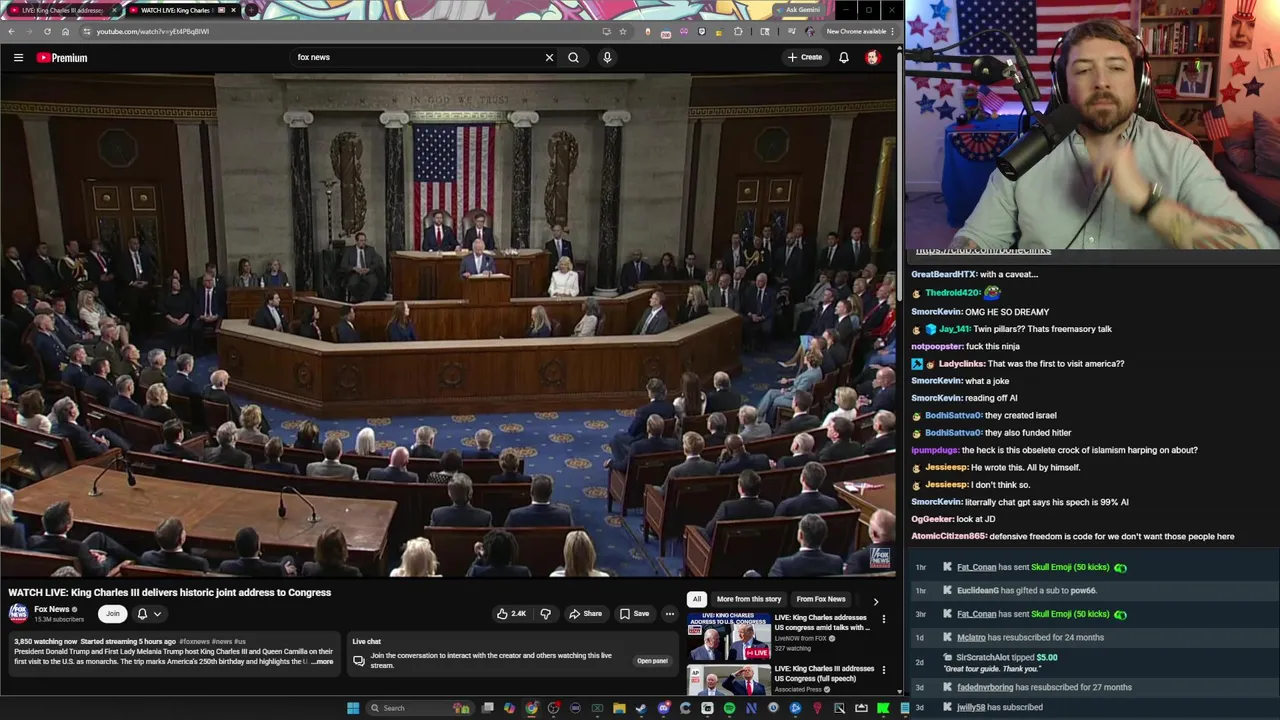
Task: Click the Join channel button
Action: point(112,614)
